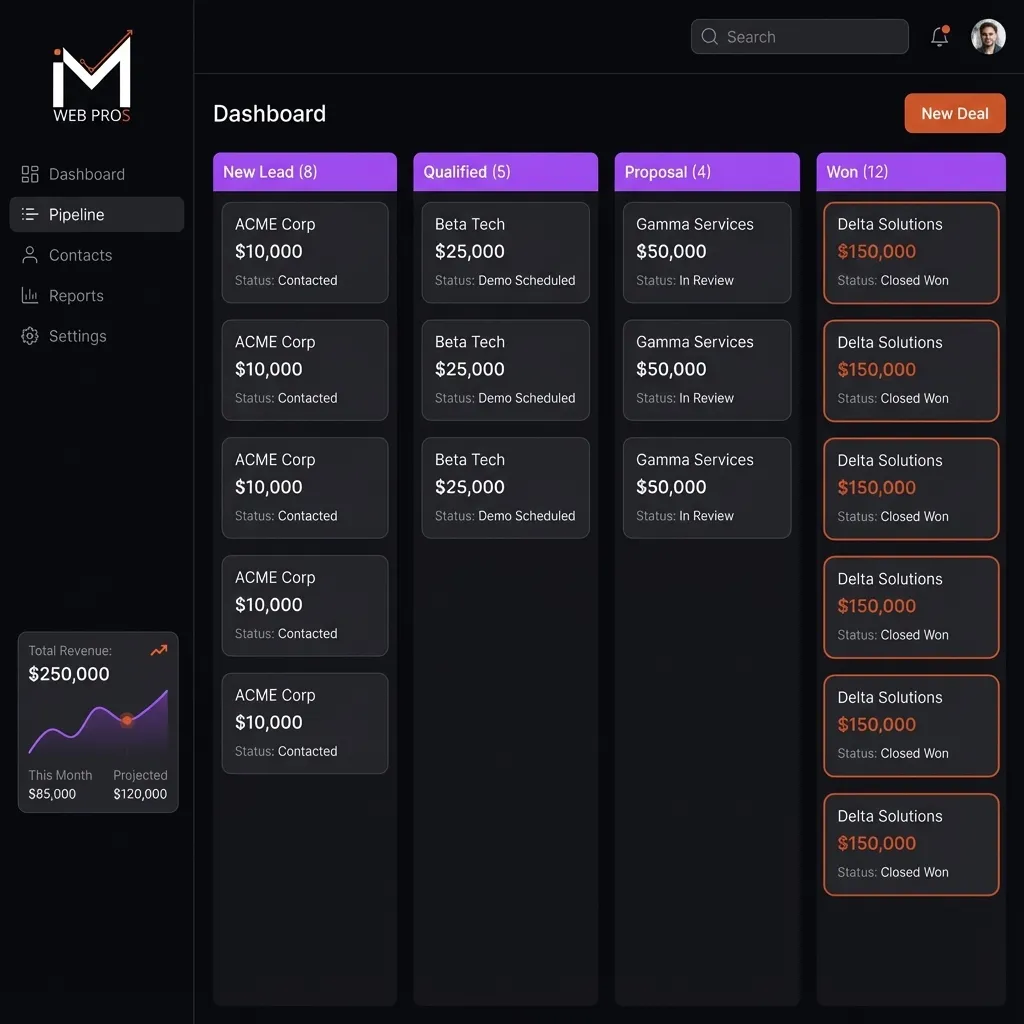Click the revenue trend arrow icon
The height and width of the screenshot is (1024, 1024).
click(x=158, y=651)
